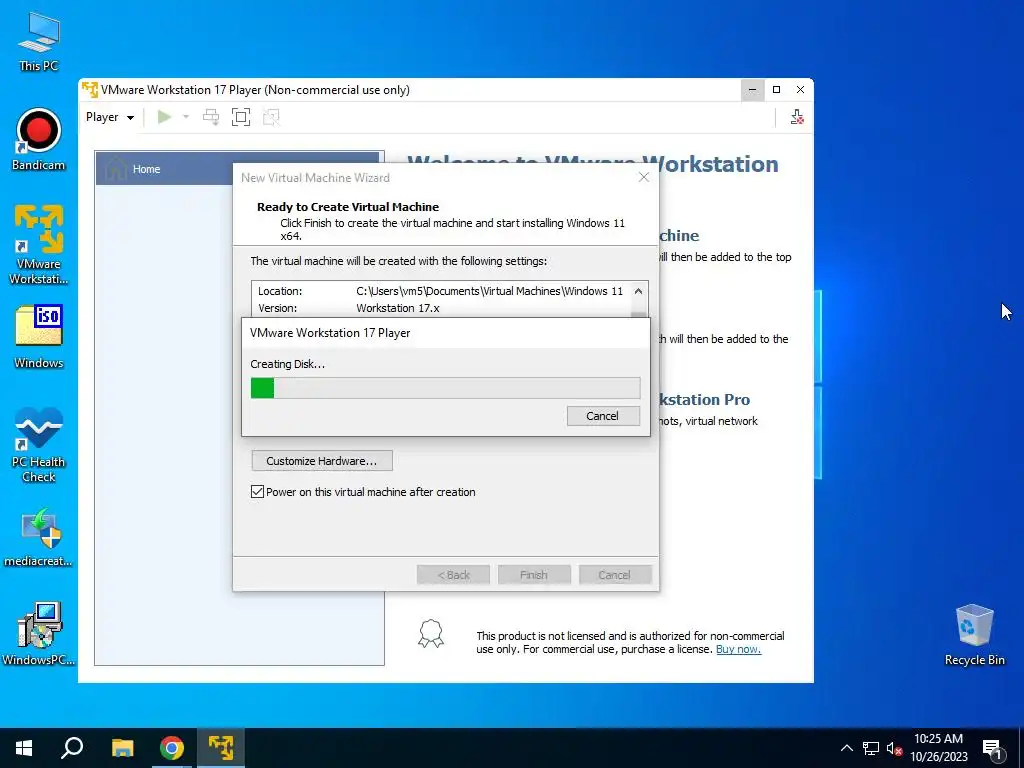Open notification center icon
Image resolution: width=1024 pixels, height=768 pixels.
click(993, 748)
